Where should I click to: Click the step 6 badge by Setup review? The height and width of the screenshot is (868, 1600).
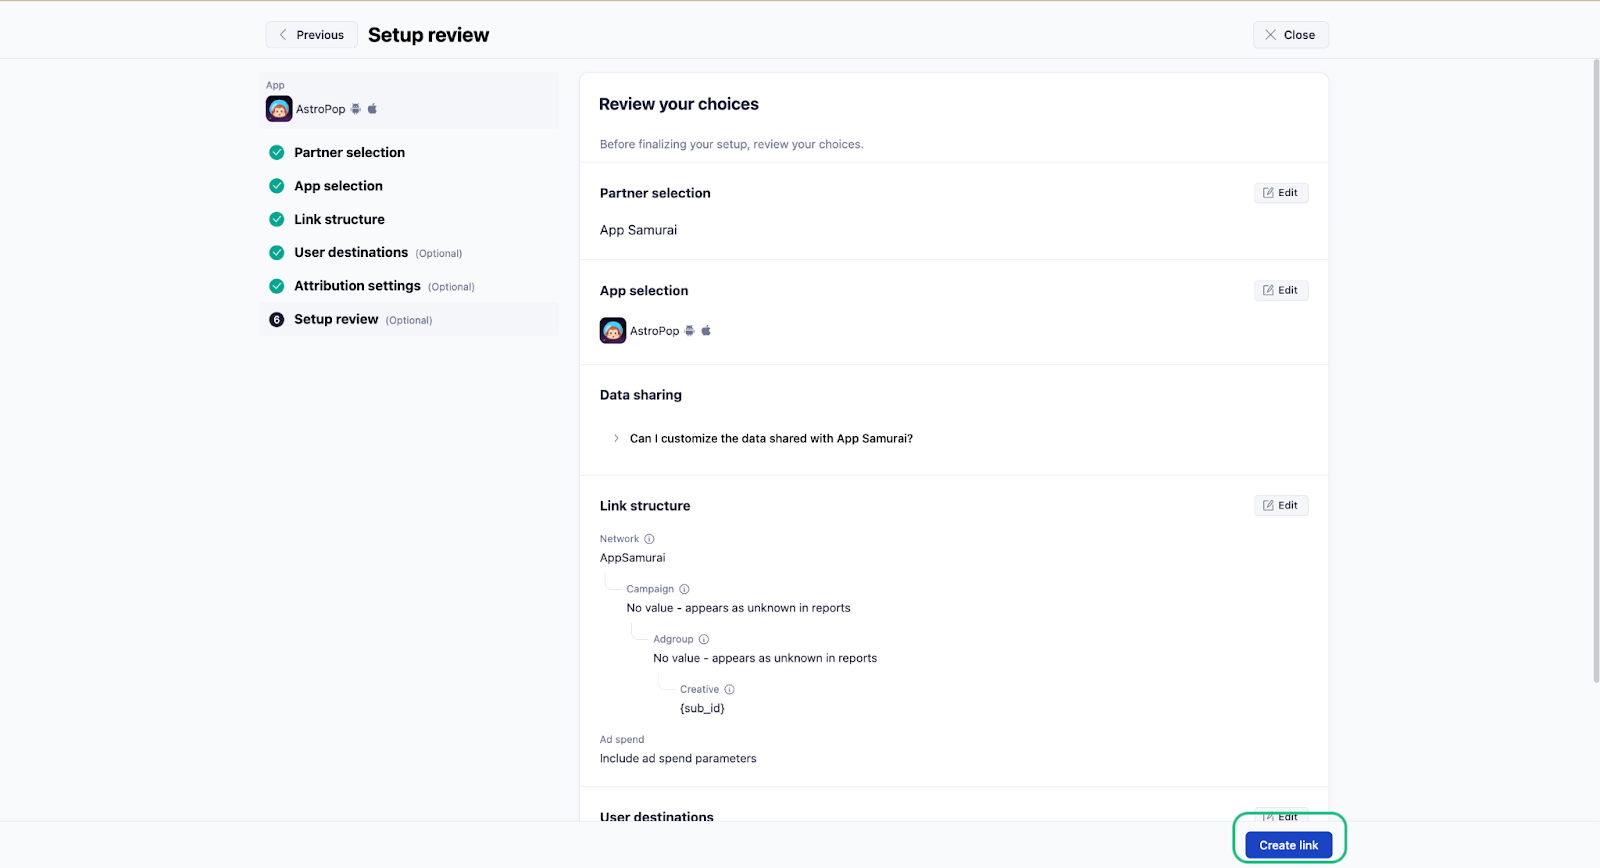(277, 320)
